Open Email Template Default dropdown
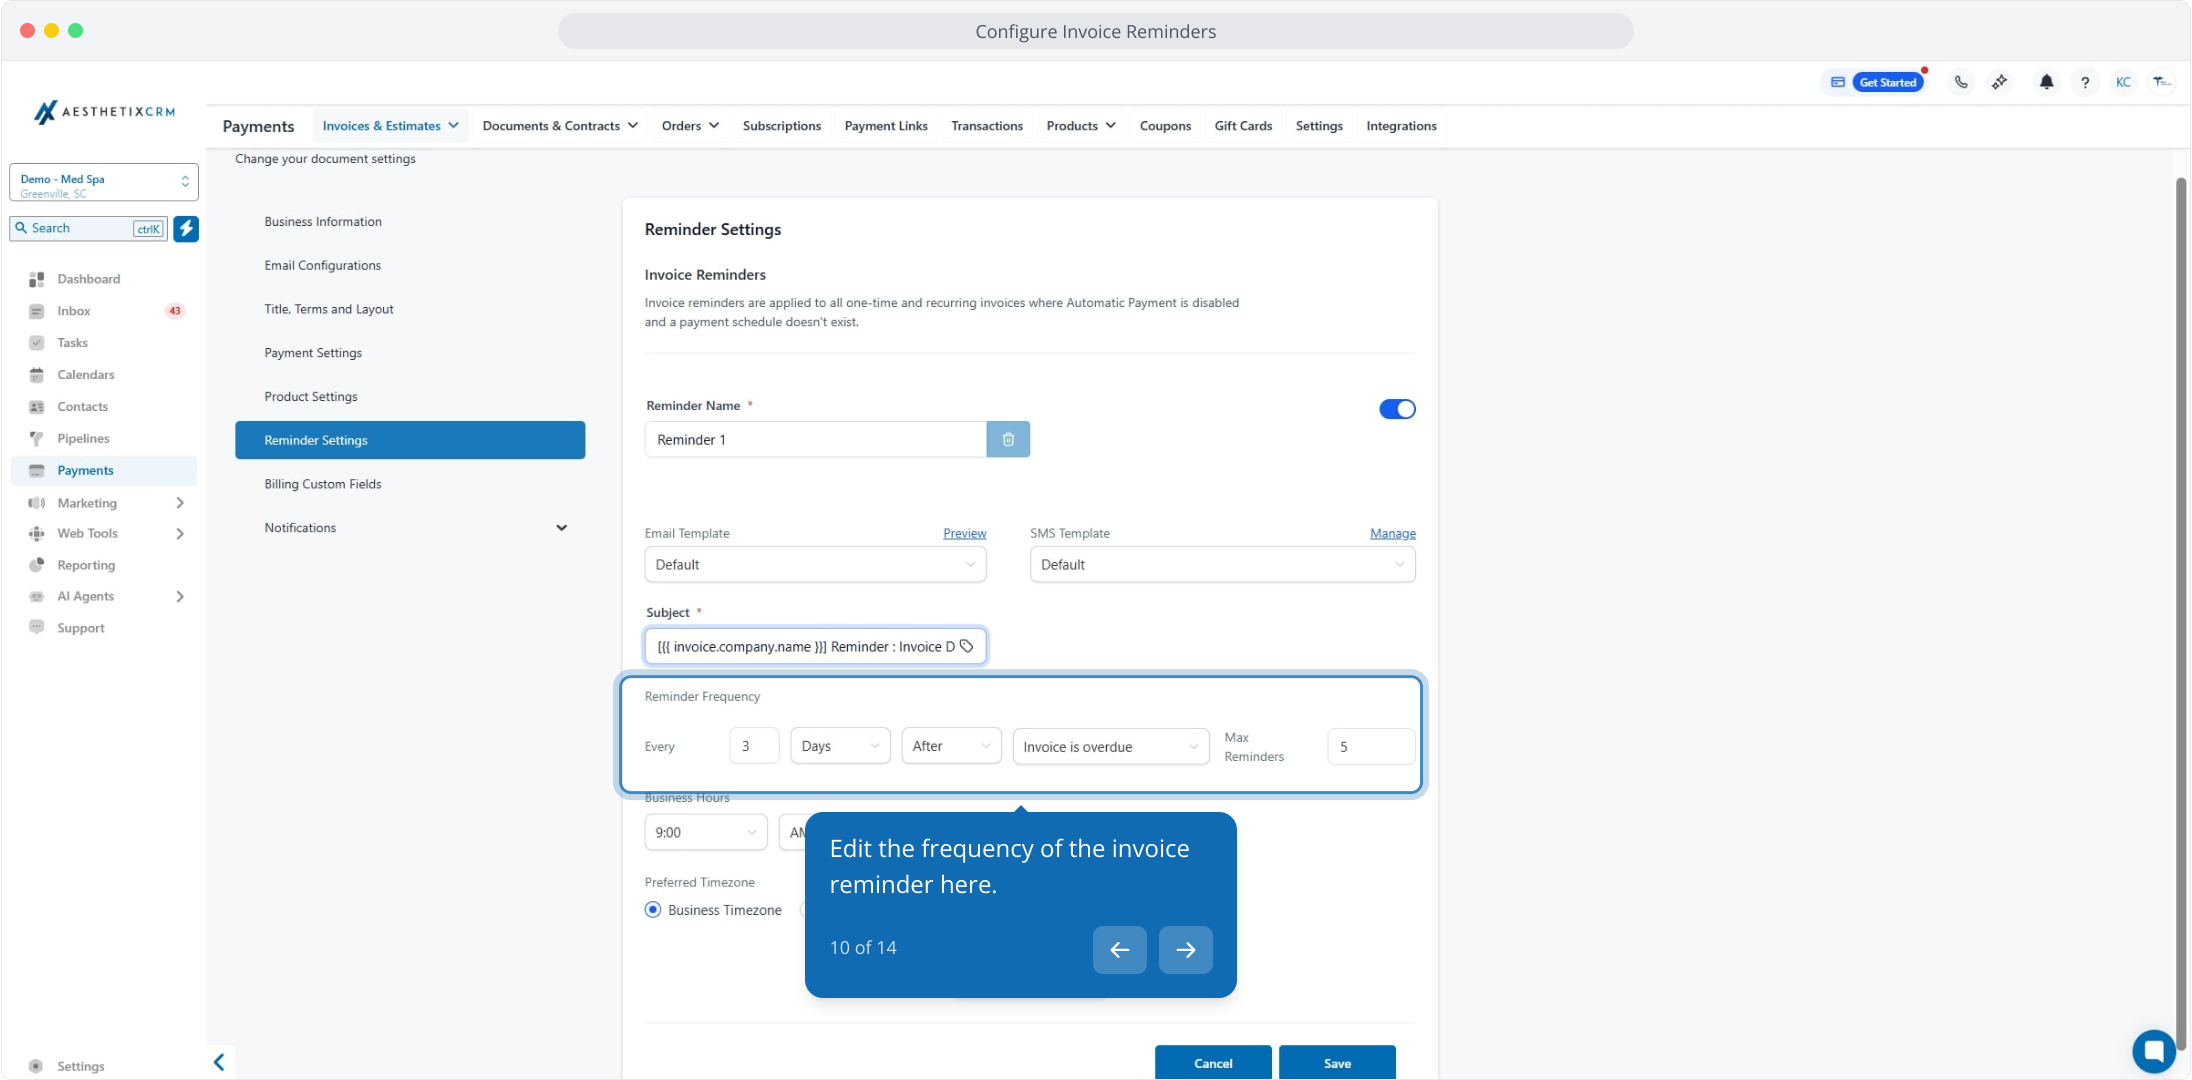Image resolution: width=2192 pixels, height=1080 pixels. tap(815, 565)
